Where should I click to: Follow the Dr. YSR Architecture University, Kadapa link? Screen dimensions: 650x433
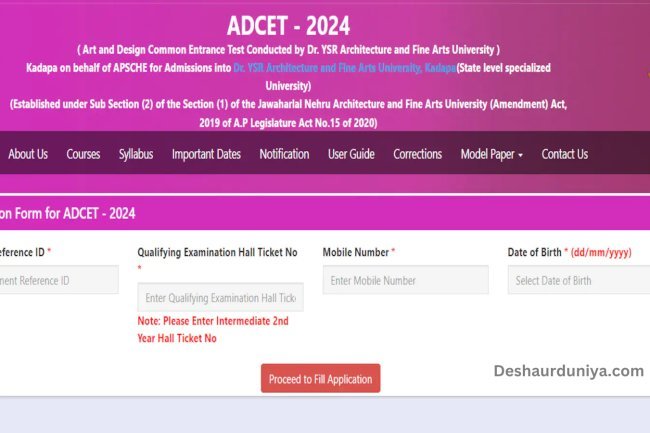click(x=344, y=68)
